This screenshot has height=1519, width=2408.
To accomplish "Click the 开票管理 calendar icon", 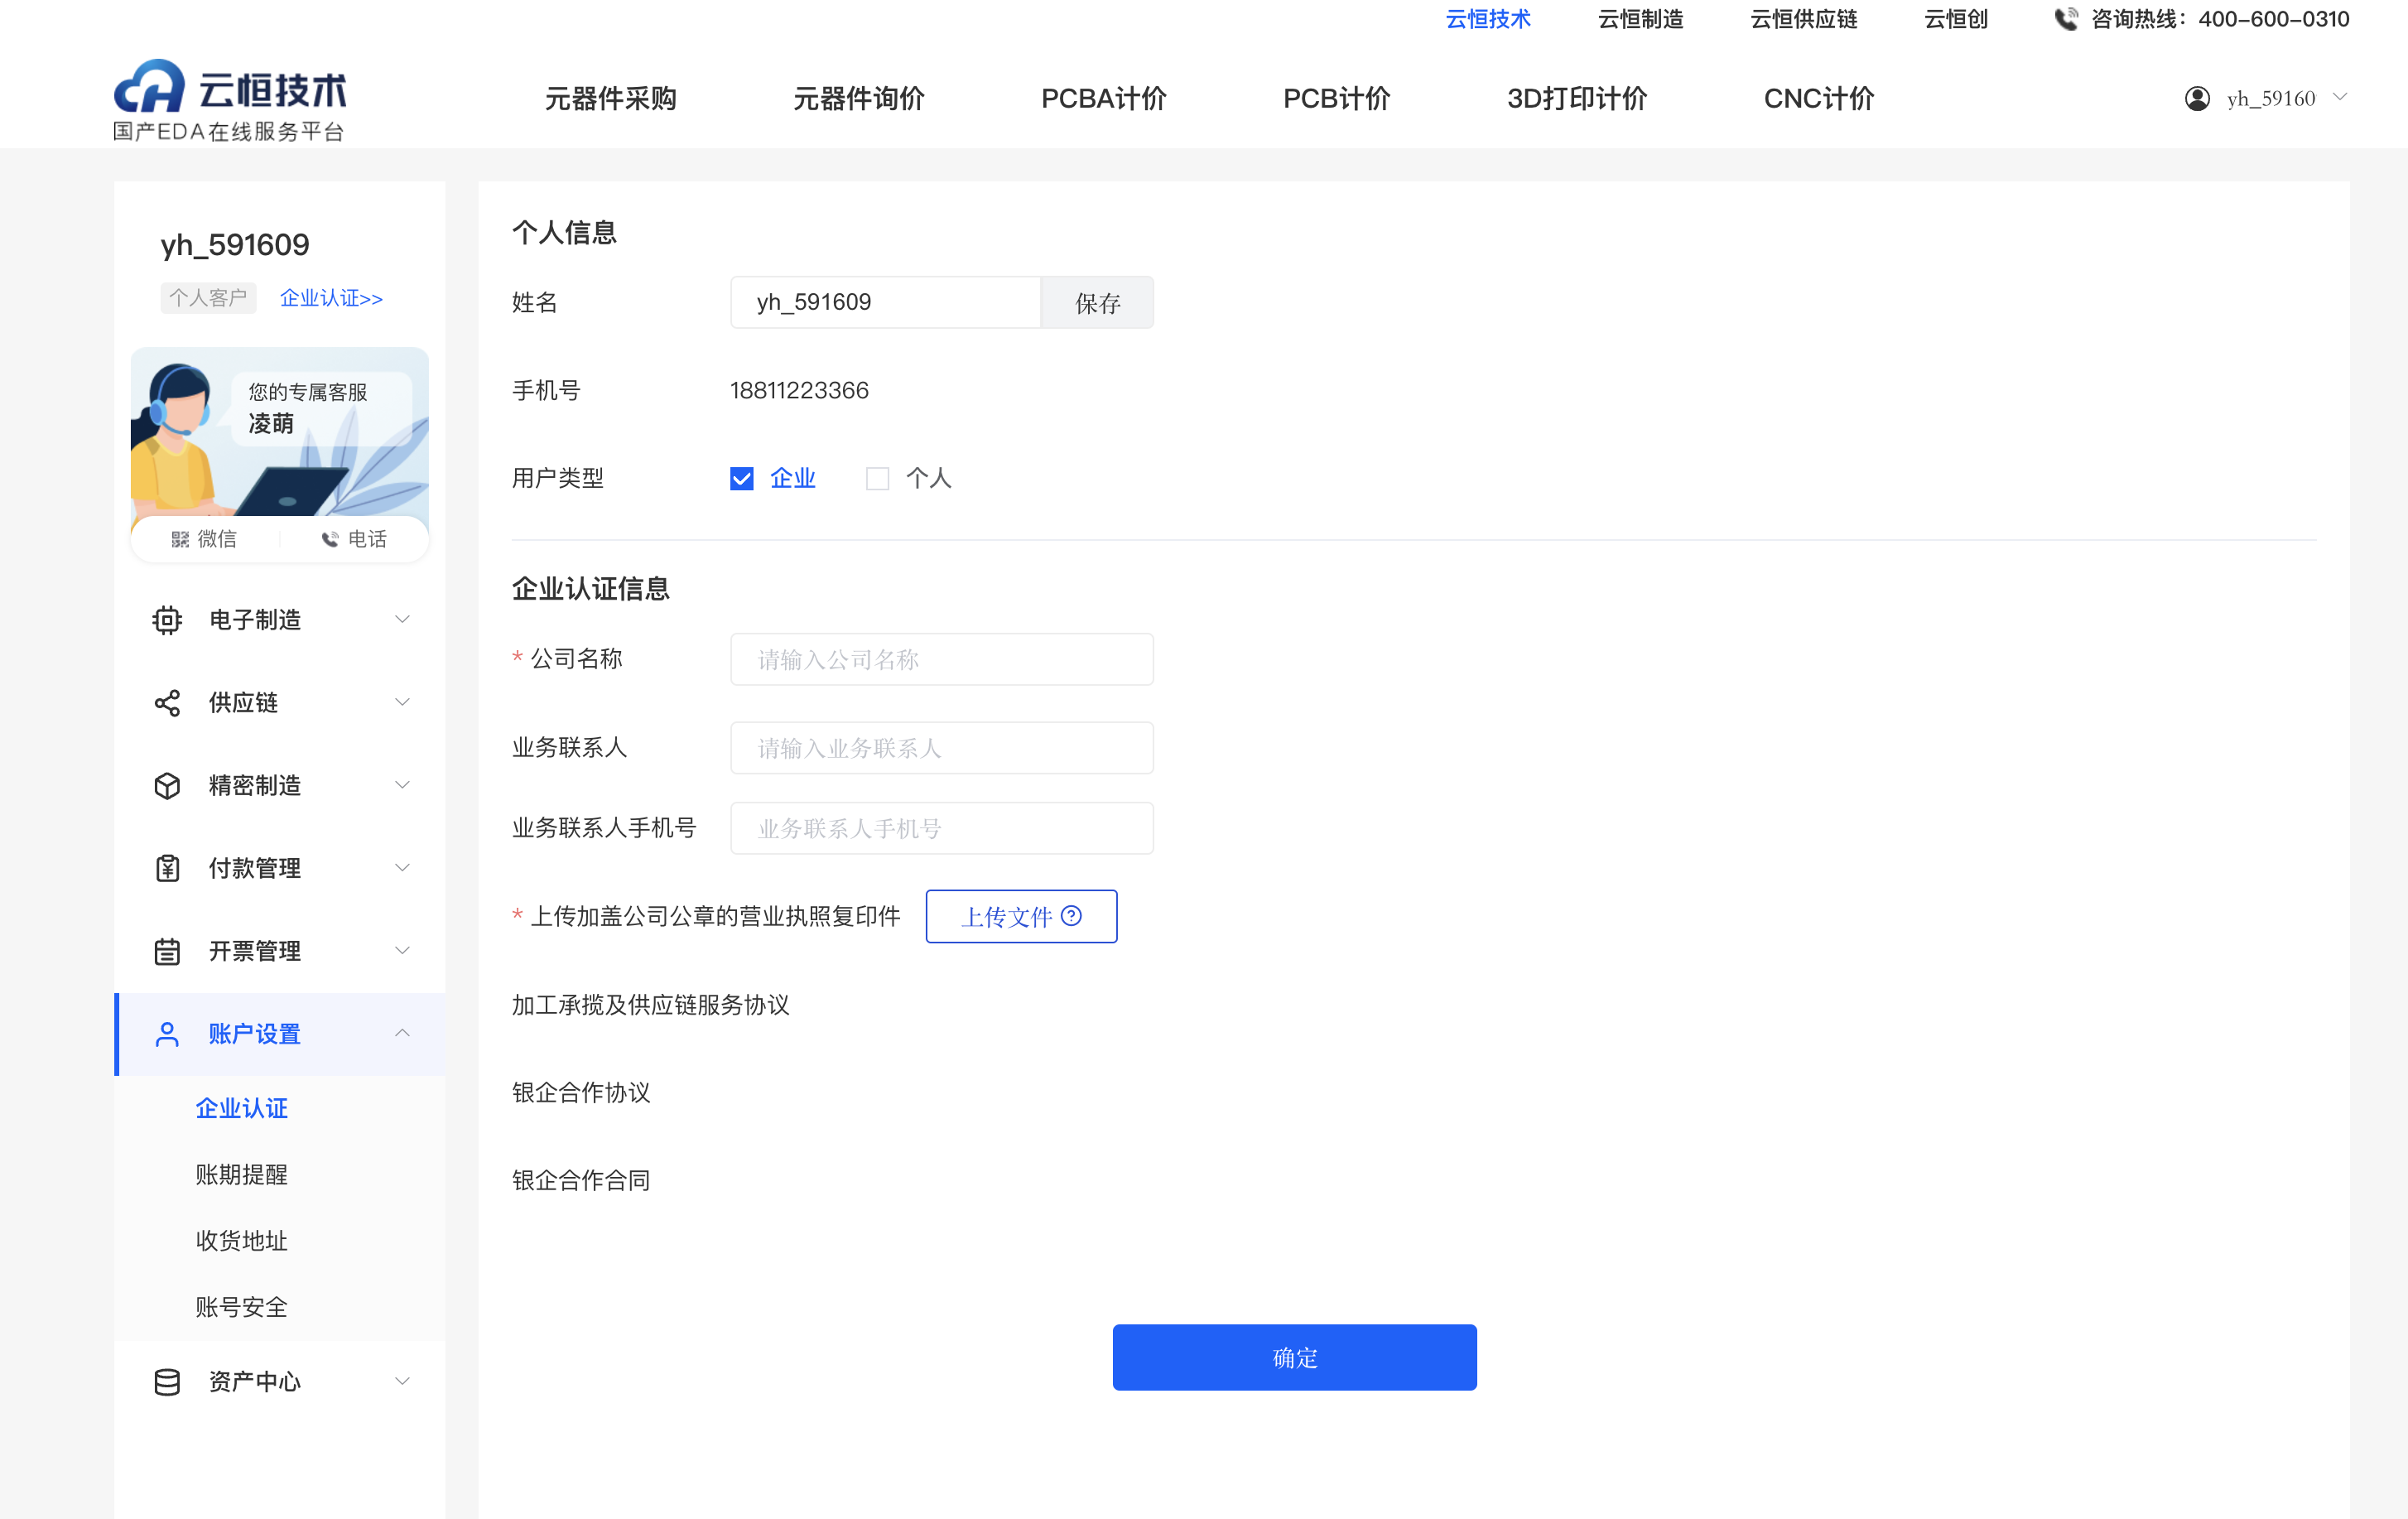I will pyautogui.click(x=167, y=951).
